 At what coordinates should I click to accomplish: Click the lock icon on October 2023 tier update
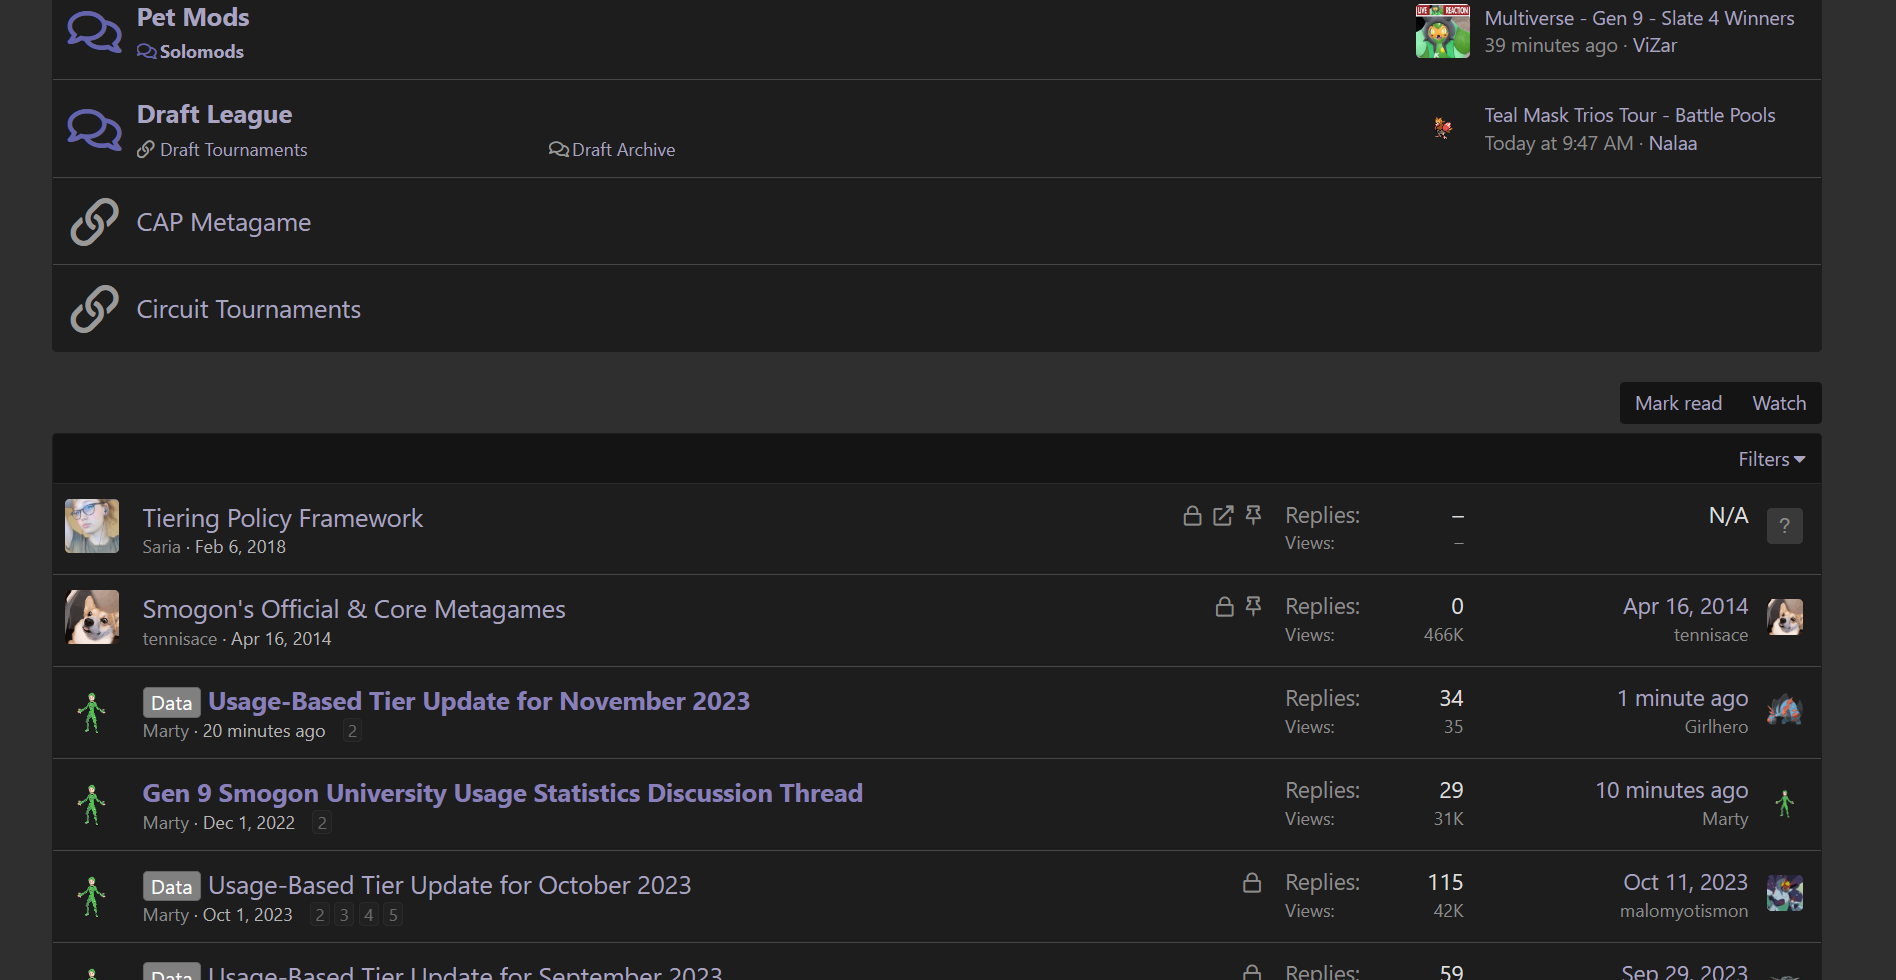click(x=1251, y=882)
